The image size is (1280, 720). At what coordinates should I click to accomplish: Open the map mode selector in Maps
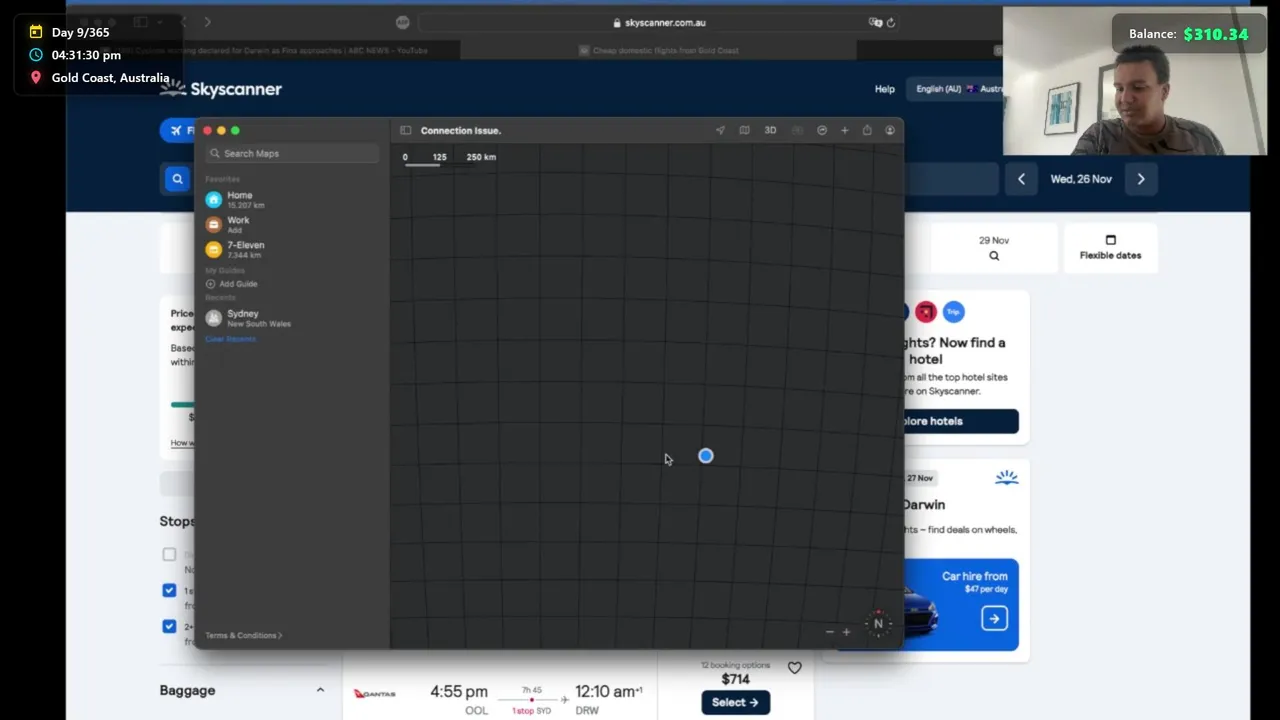point(744,130)
